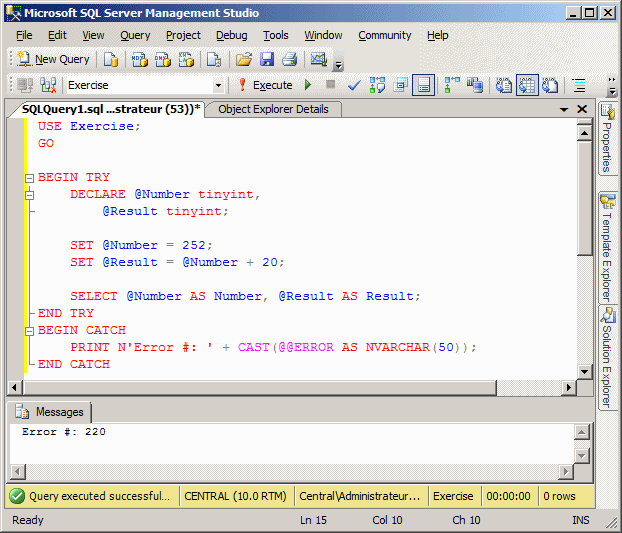Close the SQLQuery1.sql document tab
The image size is (622, 533).
click(x=582, y=109)
